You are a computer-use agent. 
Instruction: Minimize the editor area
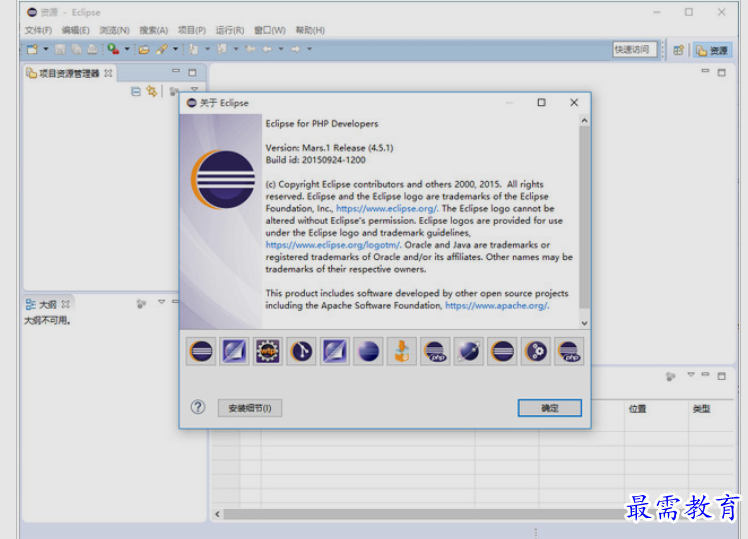705,71
